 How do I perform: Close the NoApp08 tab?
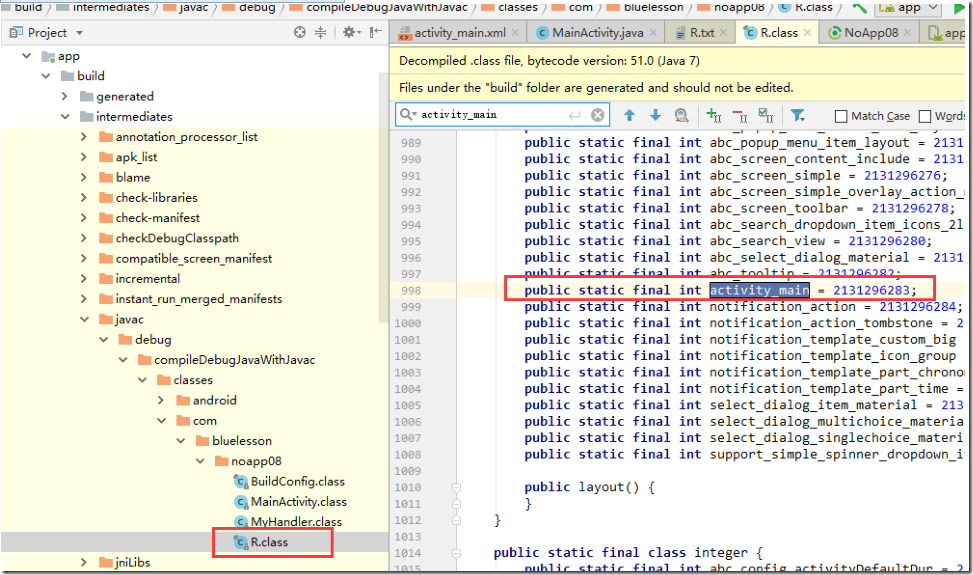click(x=907, y=33)
